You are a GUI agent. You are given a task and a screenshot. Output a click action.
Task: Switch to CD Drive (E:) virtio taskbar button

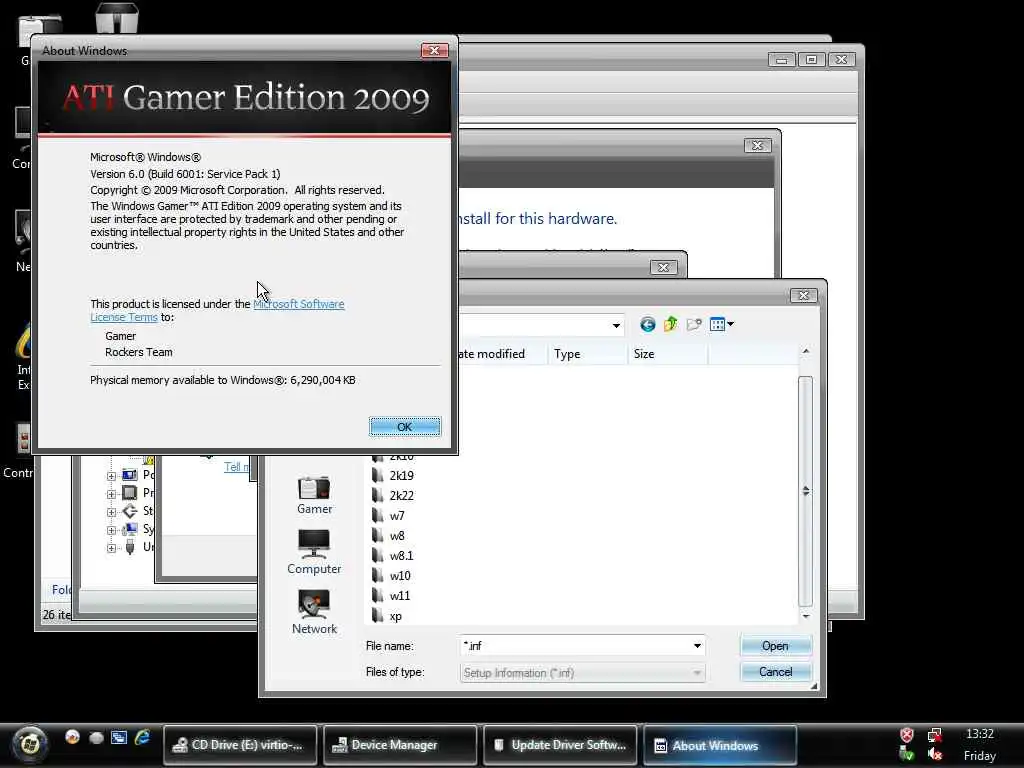[x=240, y=745]
